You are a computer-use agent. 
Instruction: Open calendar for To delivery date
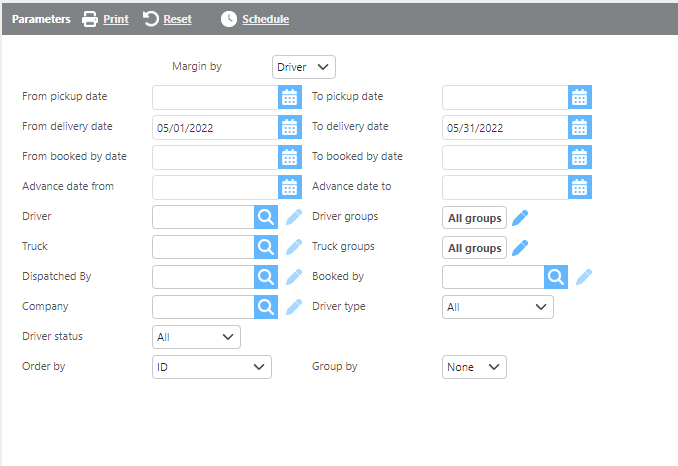(x=579, y=127)
